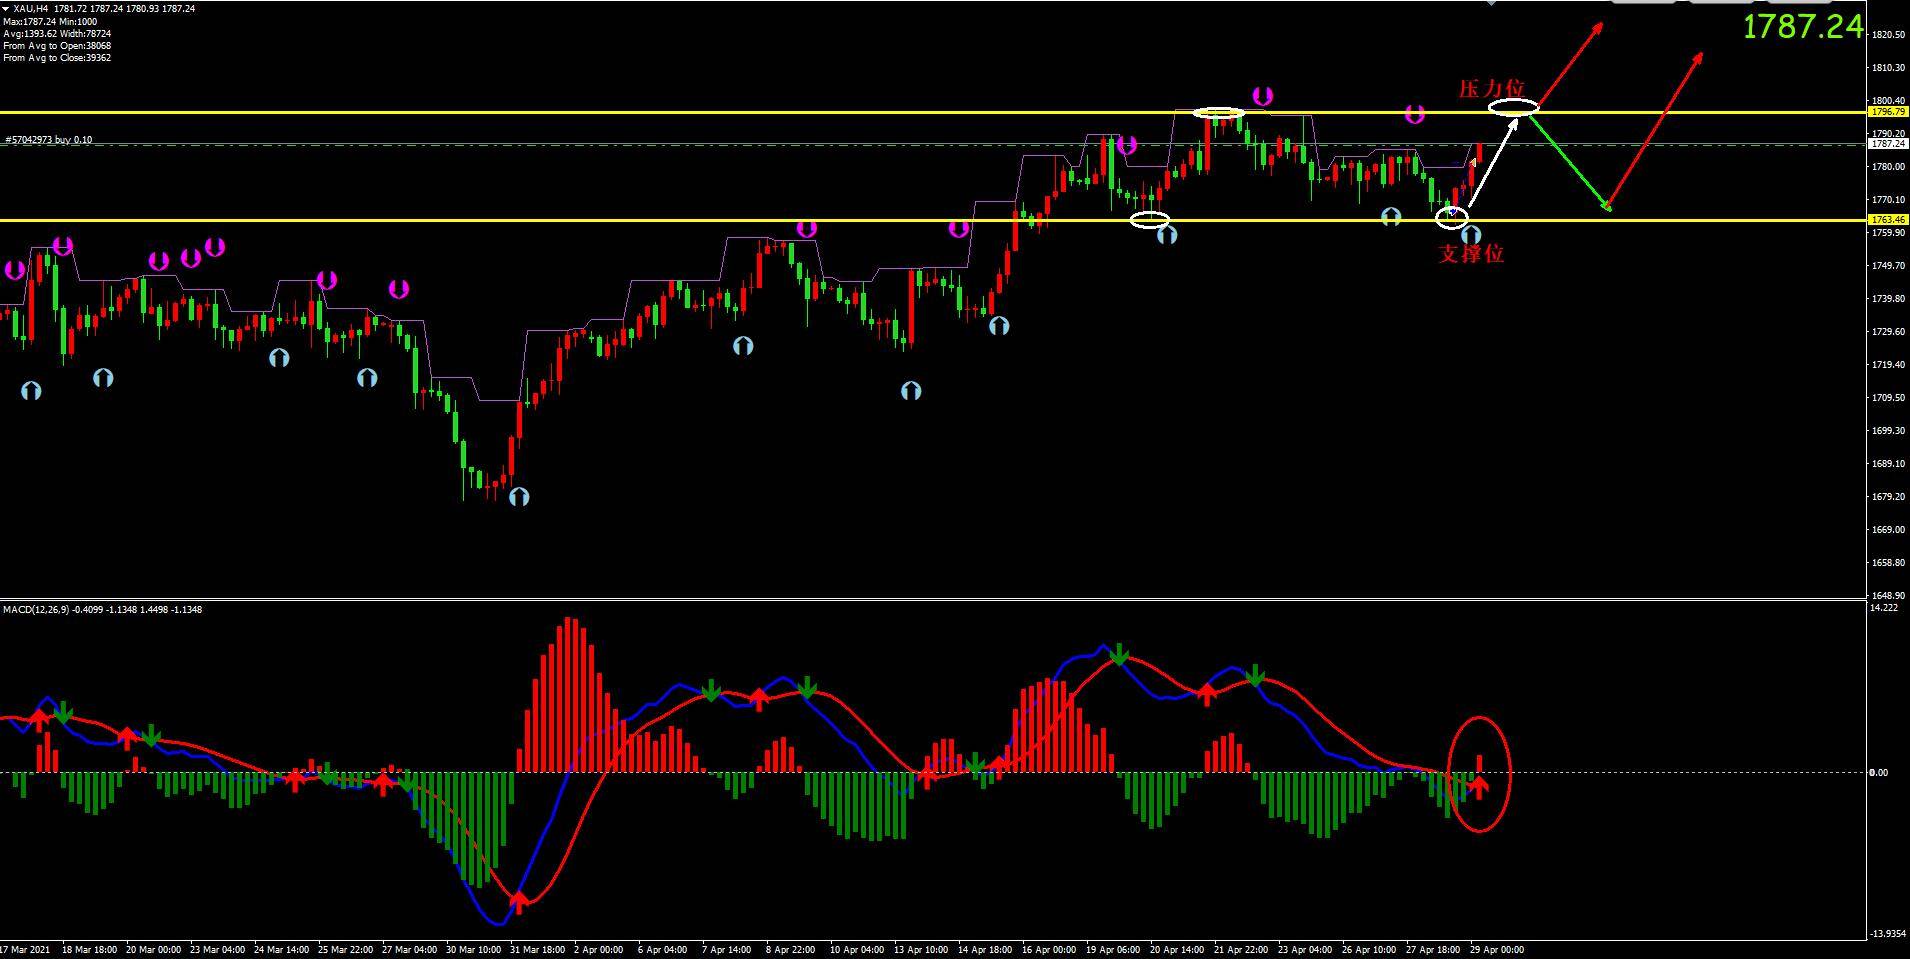The height and width of the screenshot is (959, 1910).
Task: Click the 1780.00 price axis label
Action: (1888, 167)
